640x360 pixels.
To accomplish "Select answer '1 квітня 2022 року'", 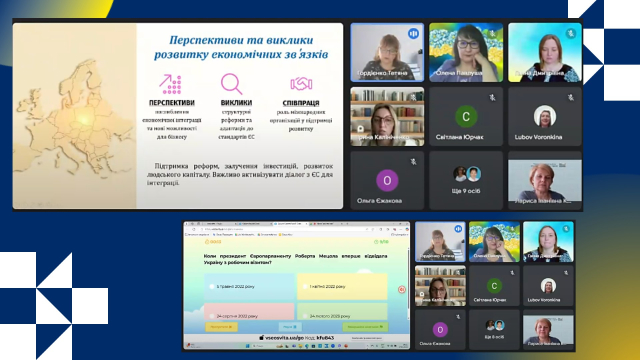I will click(342, 287).
